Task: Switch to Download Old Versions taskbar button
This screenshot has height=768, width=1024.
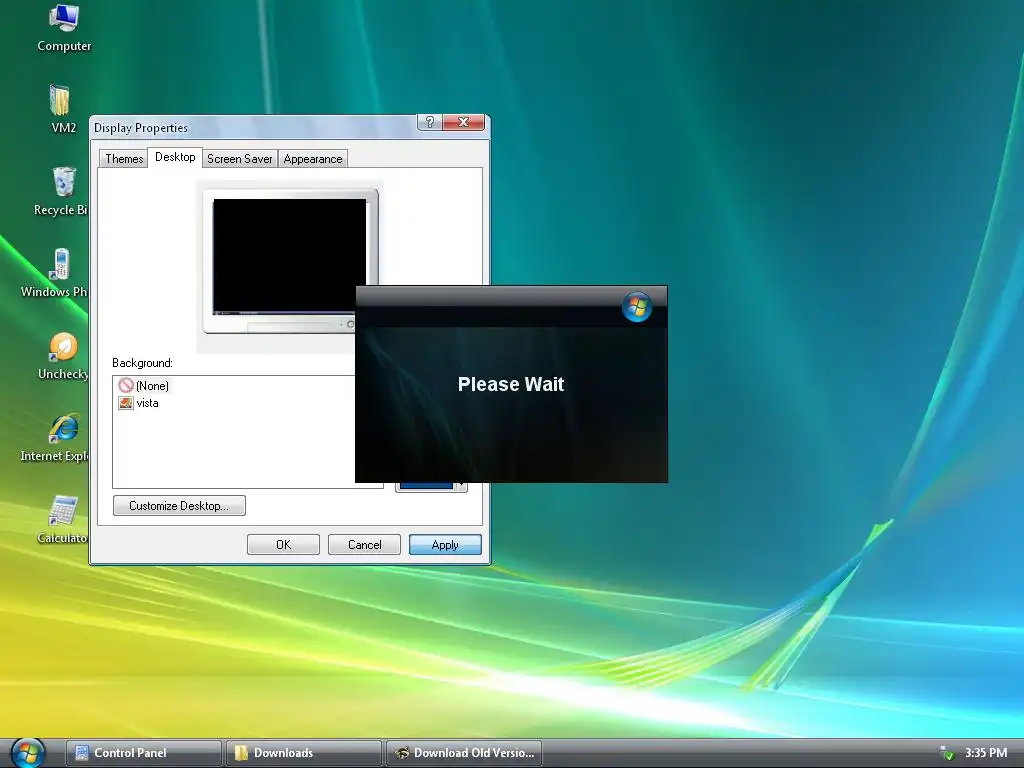Action: tap(464, 753)
